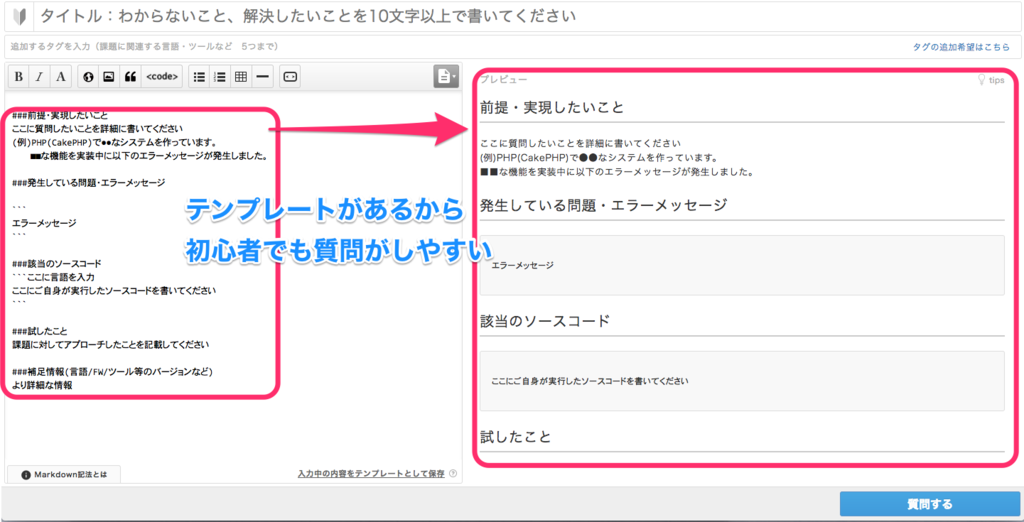Click the ###前提・実現したいこと line in editor
This screenshot has height=522, width=1024.
point(60,116)
